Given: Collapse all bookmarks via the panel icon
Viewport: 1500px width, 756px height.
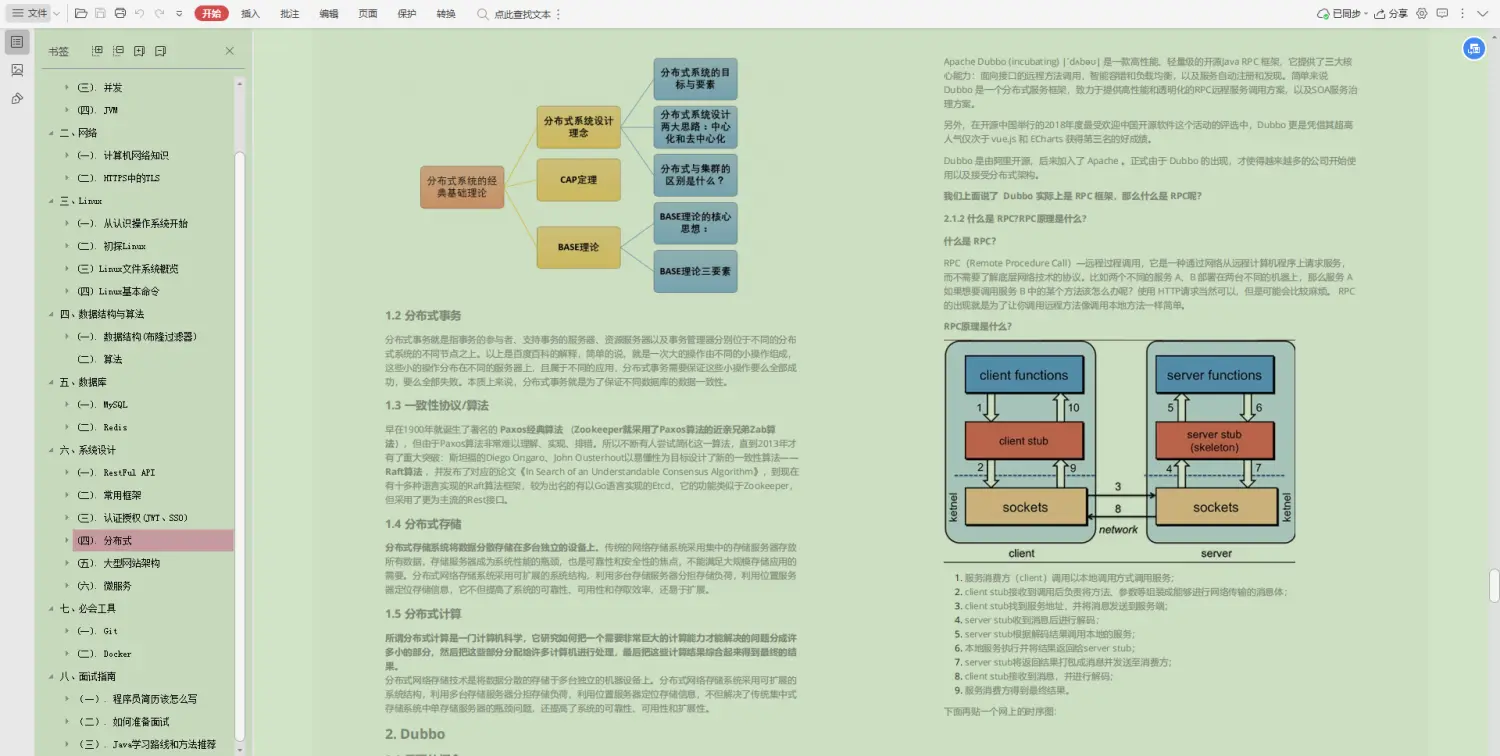Looking at the screenshot, I should click(x=118, y=51).
